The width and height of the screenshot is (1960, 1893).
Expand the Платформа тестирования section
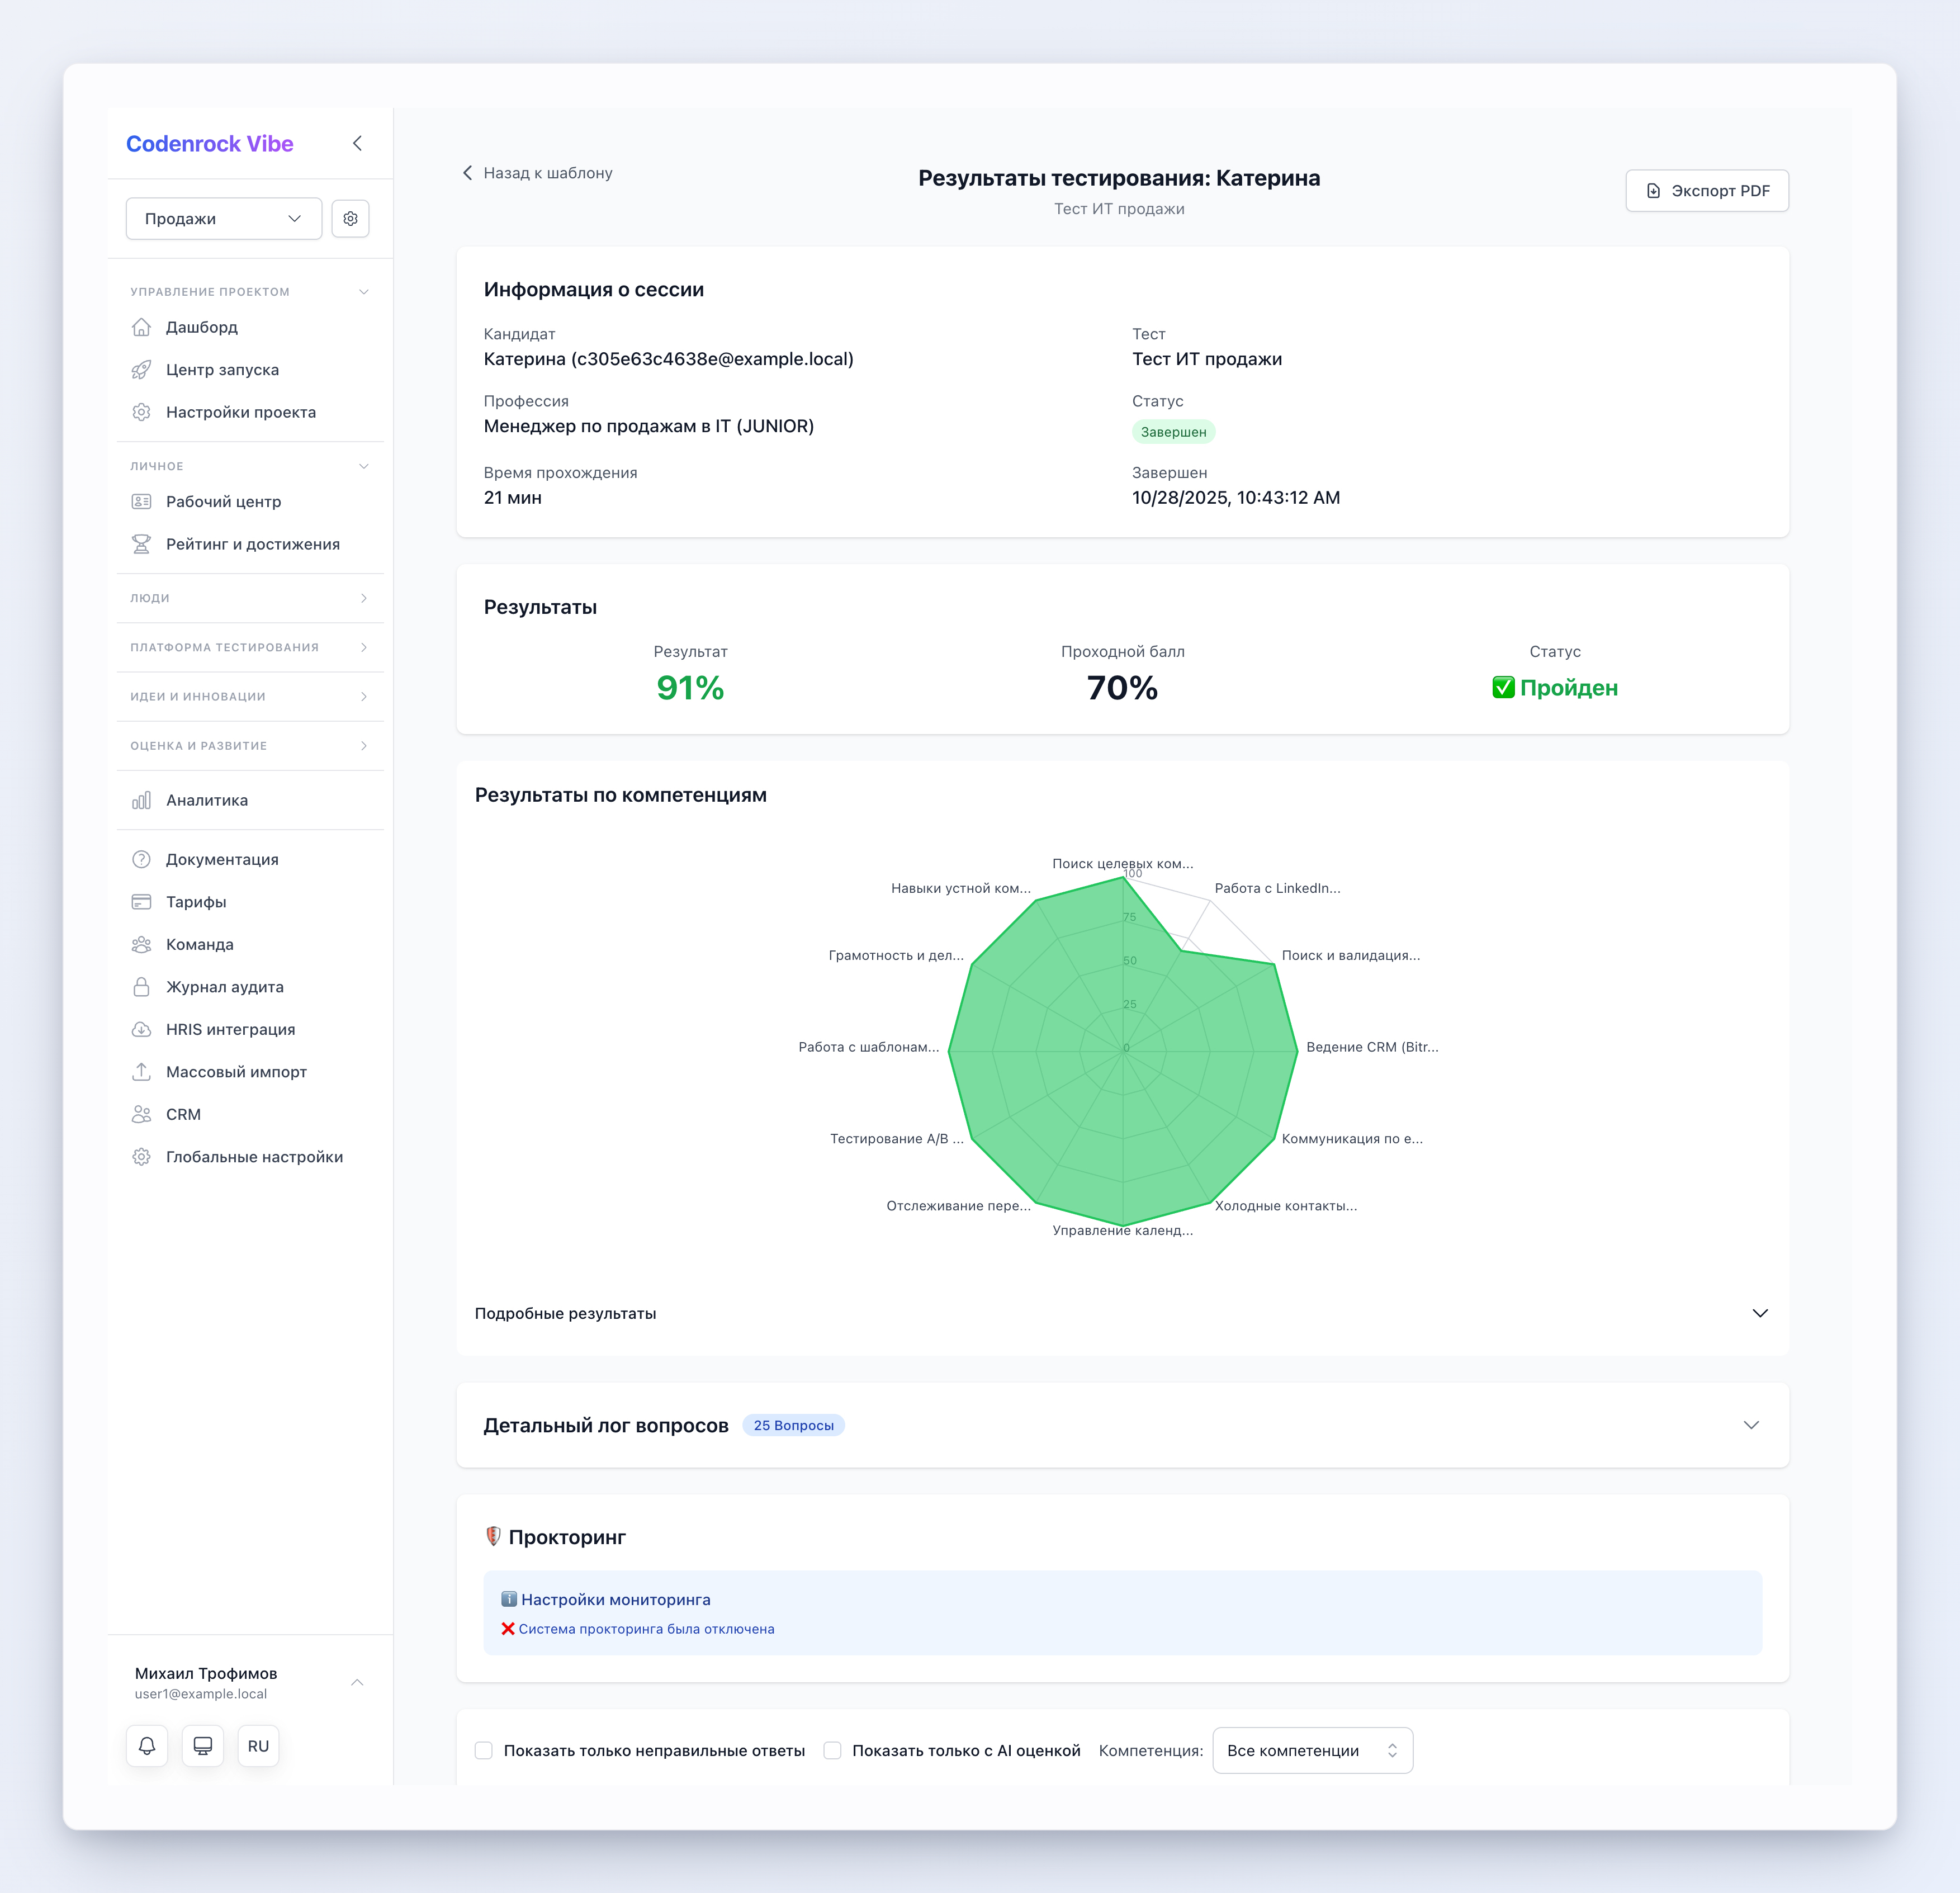364,648
